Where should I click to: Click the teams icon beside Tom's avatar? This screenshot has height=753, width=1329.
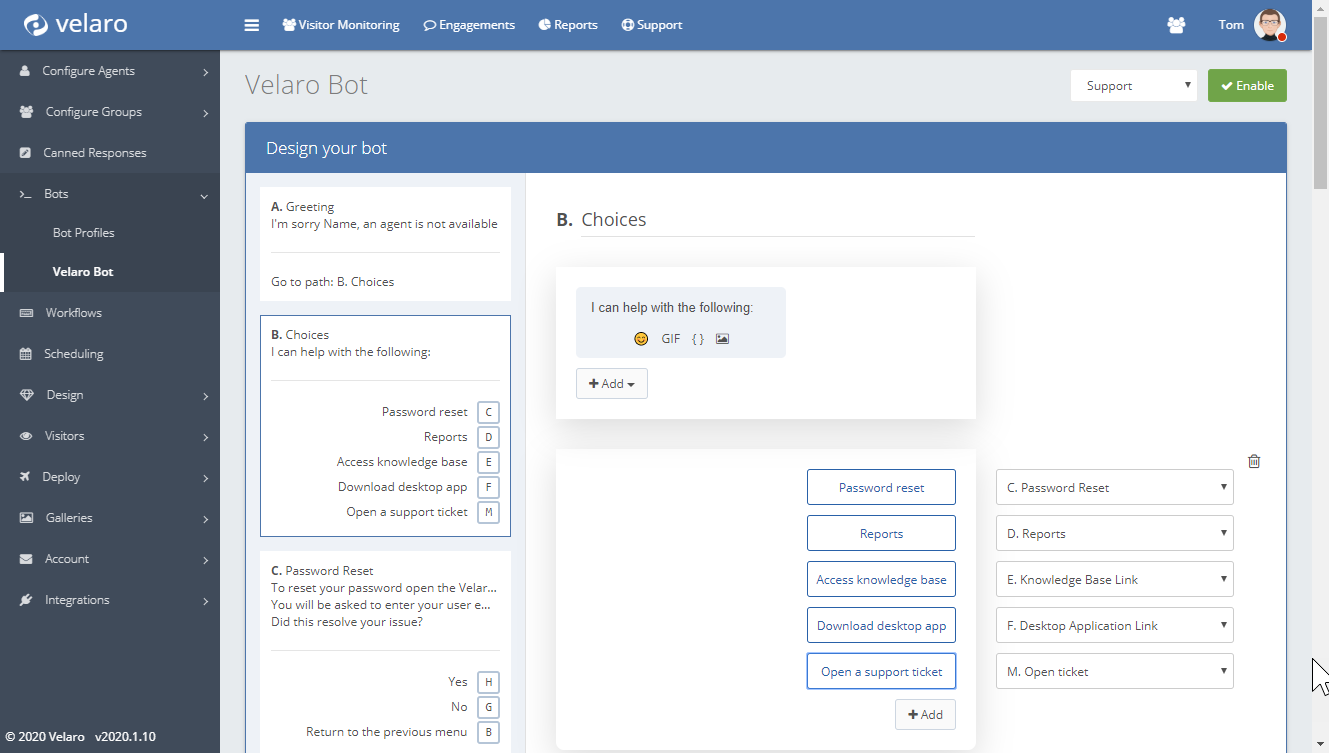[x=1176, y=24]
